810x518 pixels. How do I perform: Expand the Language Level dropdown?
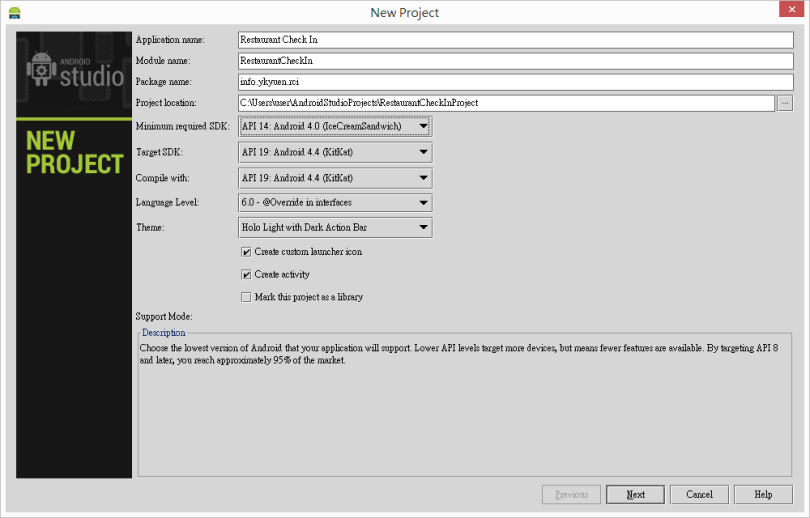tap(335, 203)
